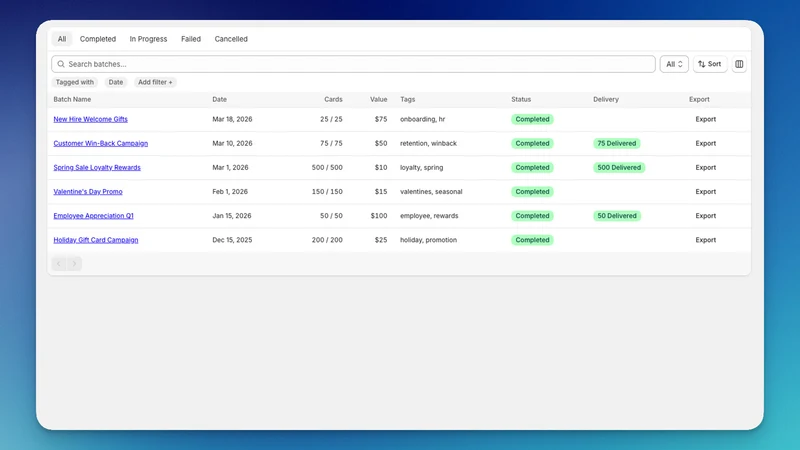Click the 500 Delivered badge
800x450 pixels.
(x=619, y=167)
